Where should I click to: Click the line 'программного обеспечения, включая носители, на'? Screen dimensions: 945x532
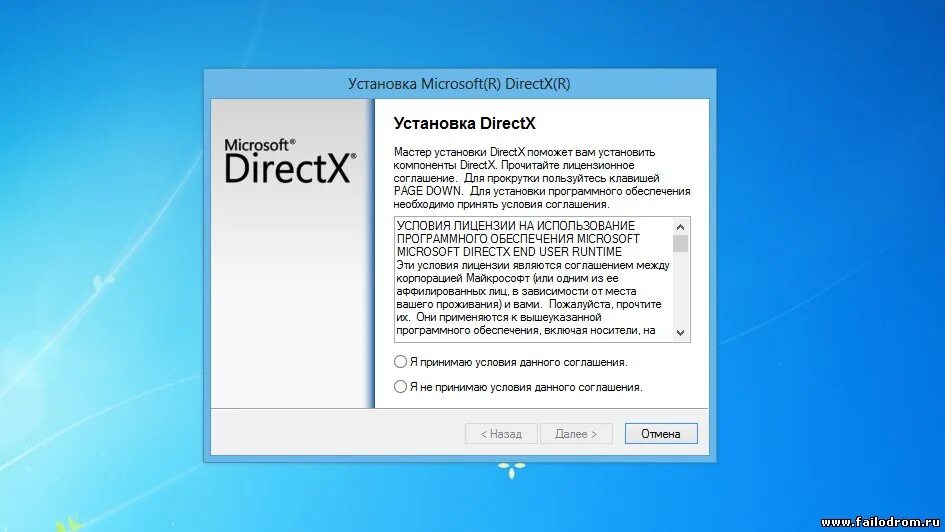(526, 330)
